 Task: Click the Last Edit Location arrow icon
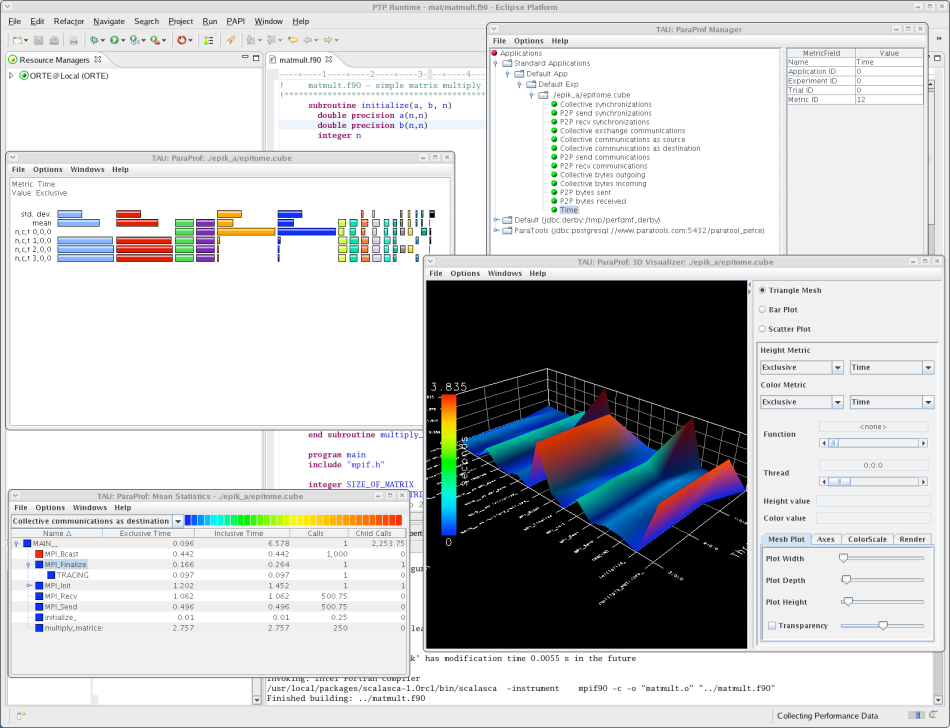pyautogui.click(x=293, y=40)
